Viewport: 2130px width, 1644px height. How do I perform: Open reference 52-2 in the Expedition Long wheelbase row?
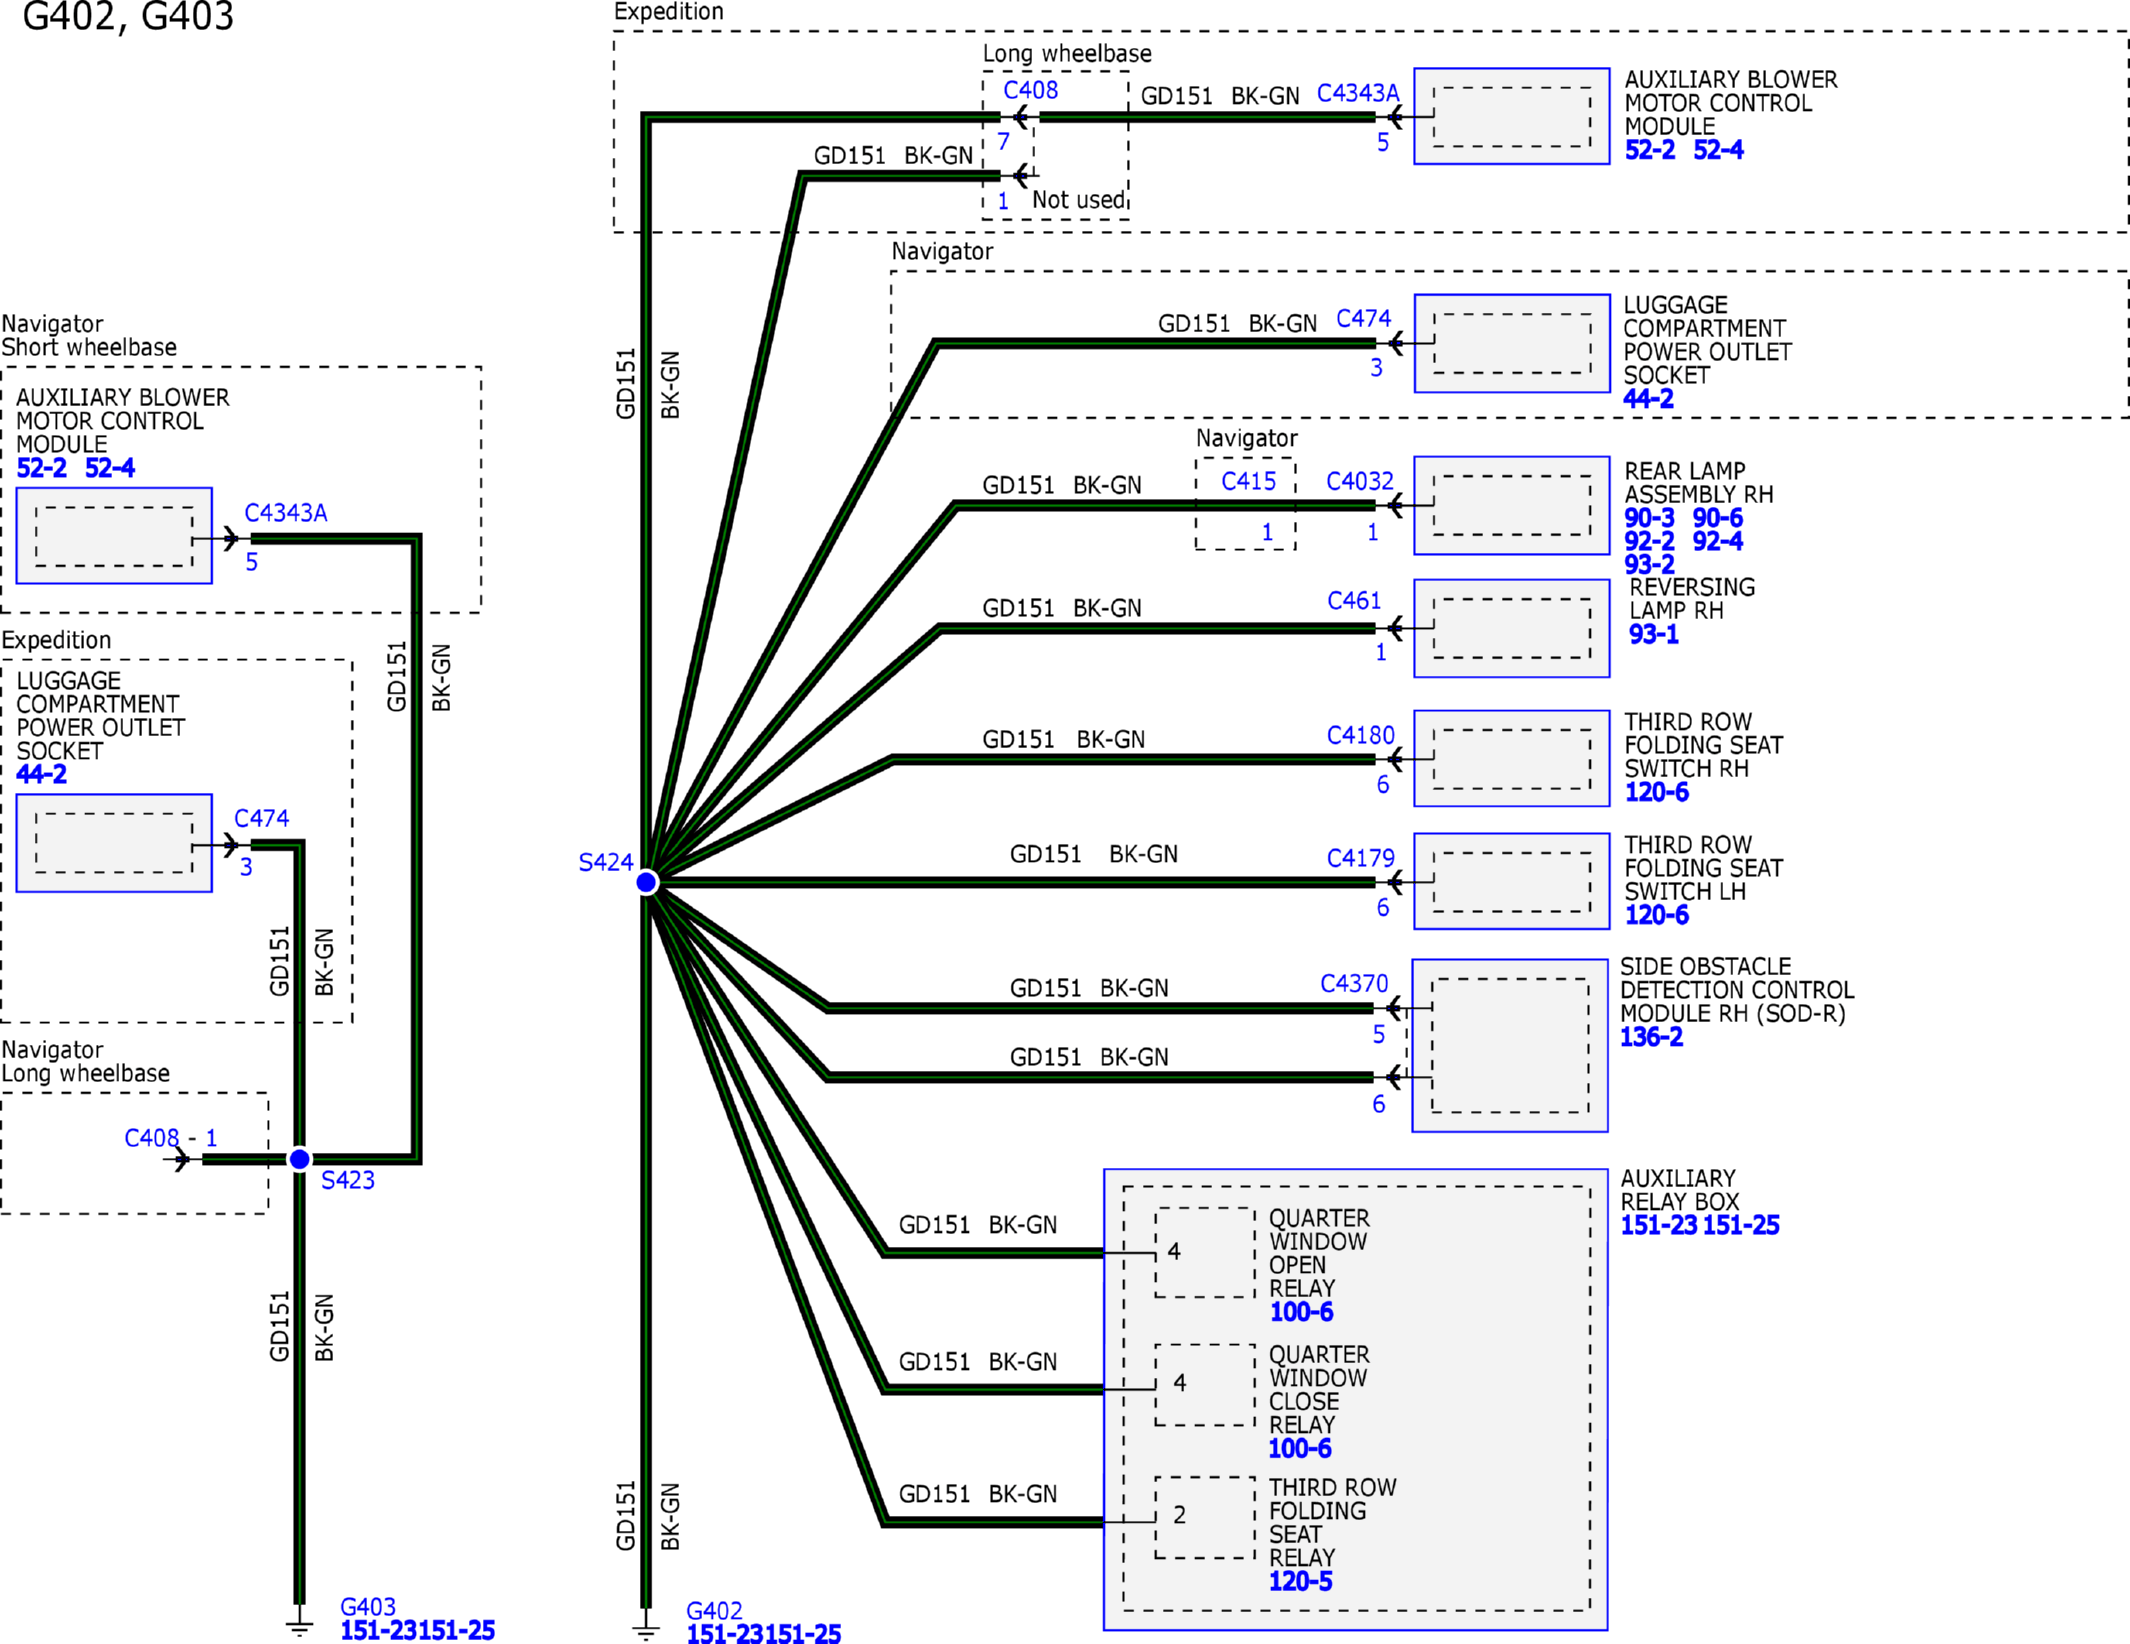pos(1650,150)
